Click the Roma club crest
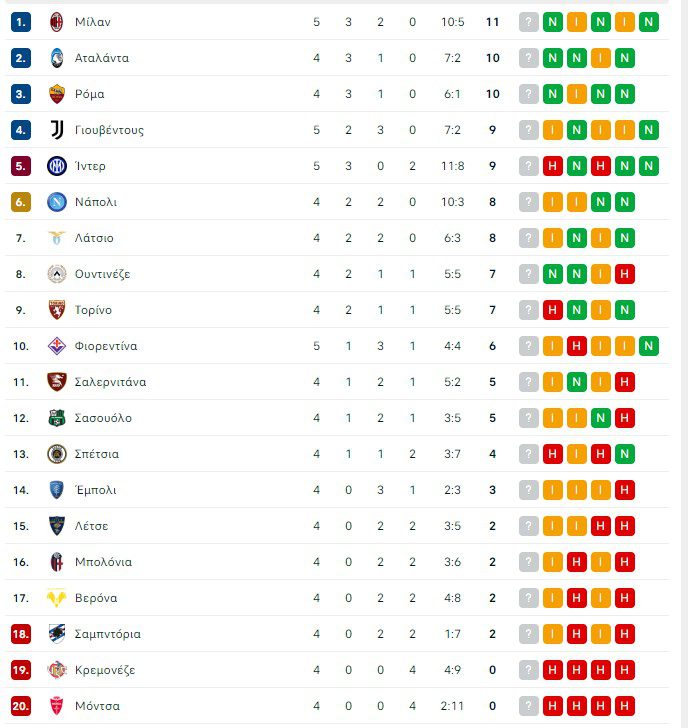The height and width of the screenshot is (728, 688). click(x=57, y=94)
